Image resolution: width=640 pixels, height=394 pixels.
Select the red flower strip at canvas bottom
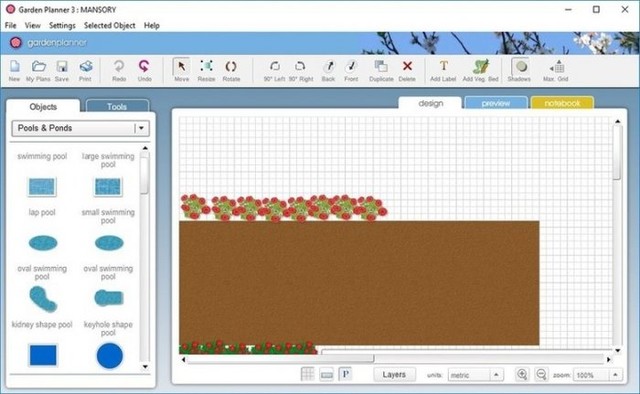coord(248,347)
